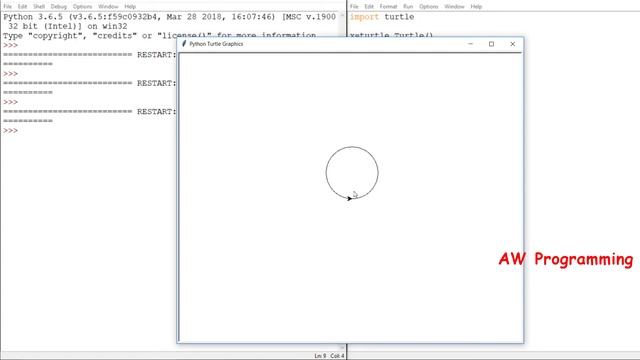Click the Python Turtle Graphics title bar text
The width and height of the screenshot is (640, 360).
216,44
